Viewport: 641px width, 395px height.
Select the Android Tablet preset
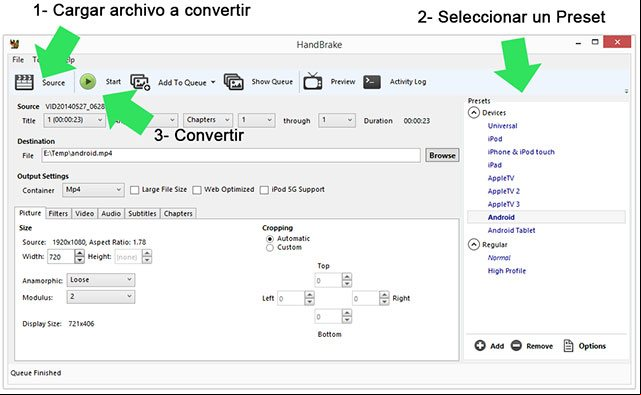pyautogui.click(x=511, y=231)
